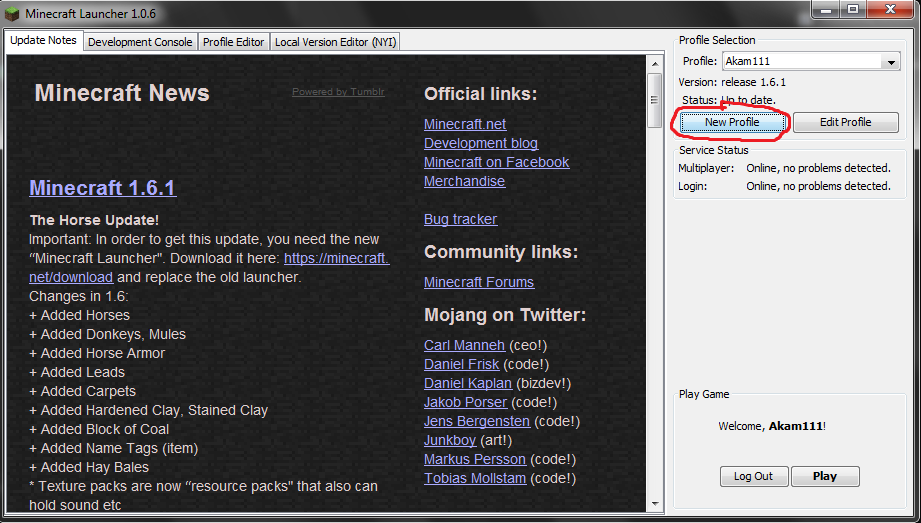
Task: Close the Minecraft Launcher window
Action: click(890, 9)
